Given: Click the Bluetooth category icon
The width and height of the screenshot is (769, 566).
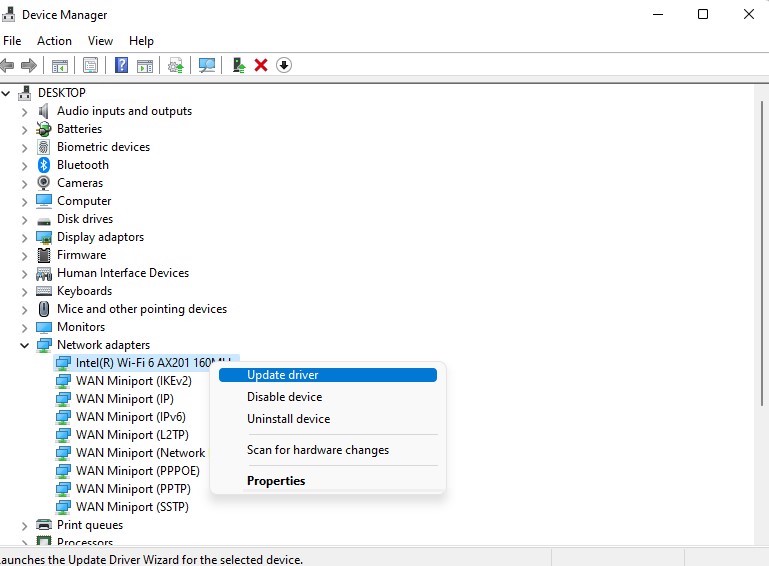Looking at the screenshot, I should (x=44, y=165).
